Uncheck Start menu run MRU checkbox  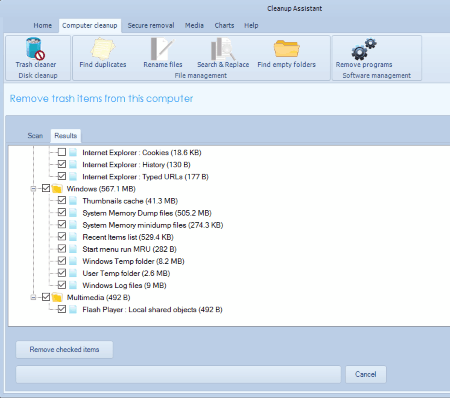tap(62, 249)
